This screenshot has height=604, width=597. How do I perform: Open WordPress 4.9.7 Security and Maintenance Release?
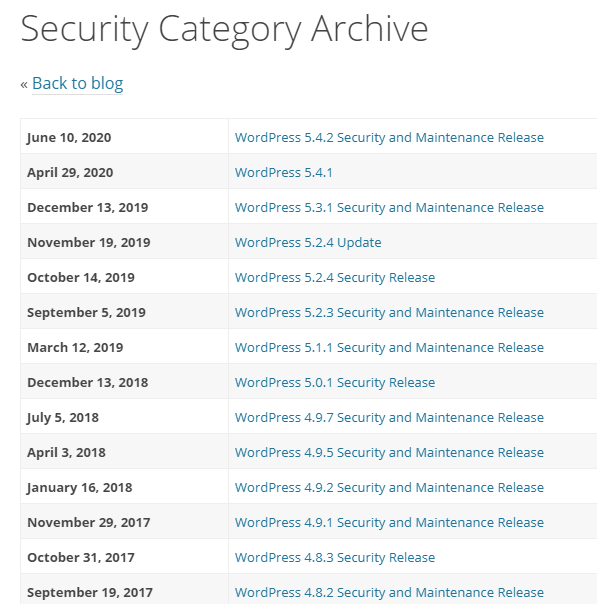click(389, 418)
